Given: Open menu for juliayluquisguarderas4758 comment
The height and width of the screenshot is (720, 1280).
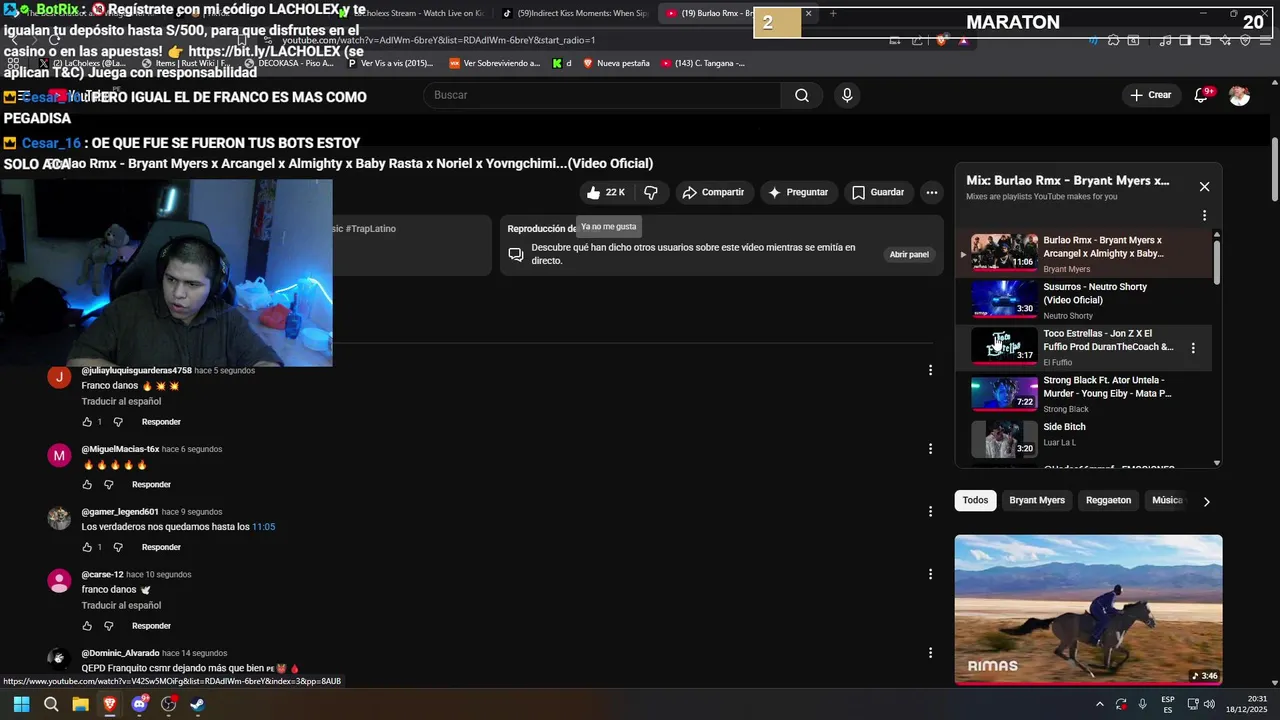Looking at the screenshot, I should point(930,370).
